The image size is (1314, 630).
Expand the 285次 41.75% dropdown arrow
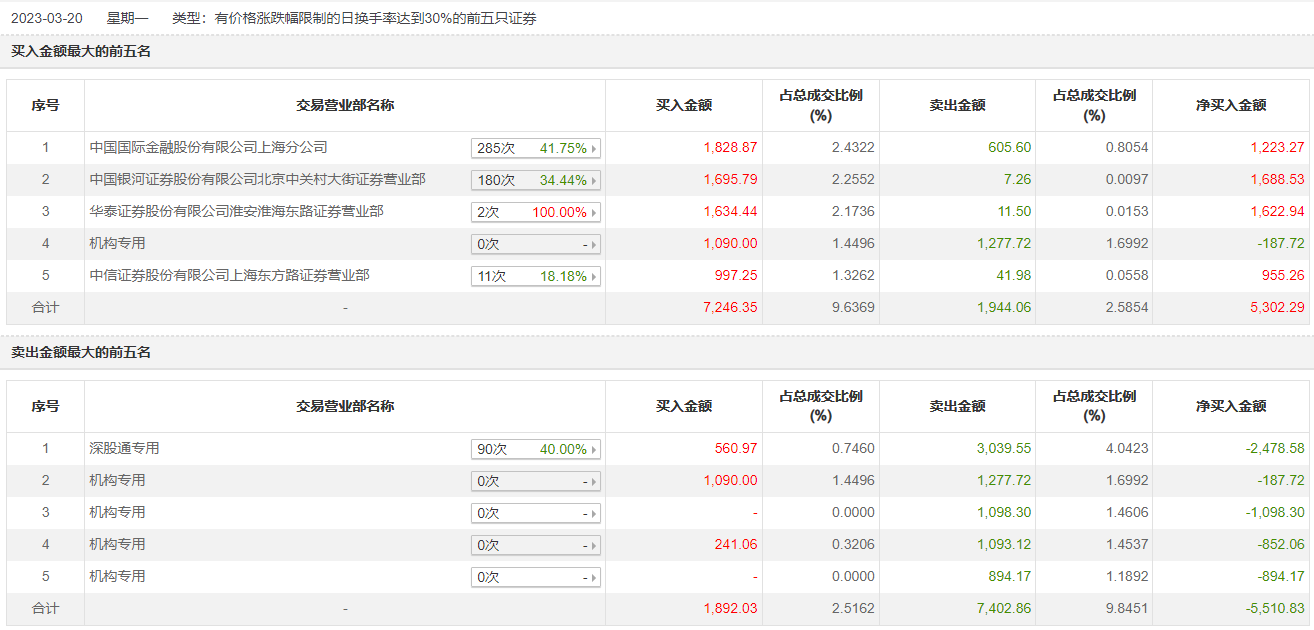coord(594,149)
